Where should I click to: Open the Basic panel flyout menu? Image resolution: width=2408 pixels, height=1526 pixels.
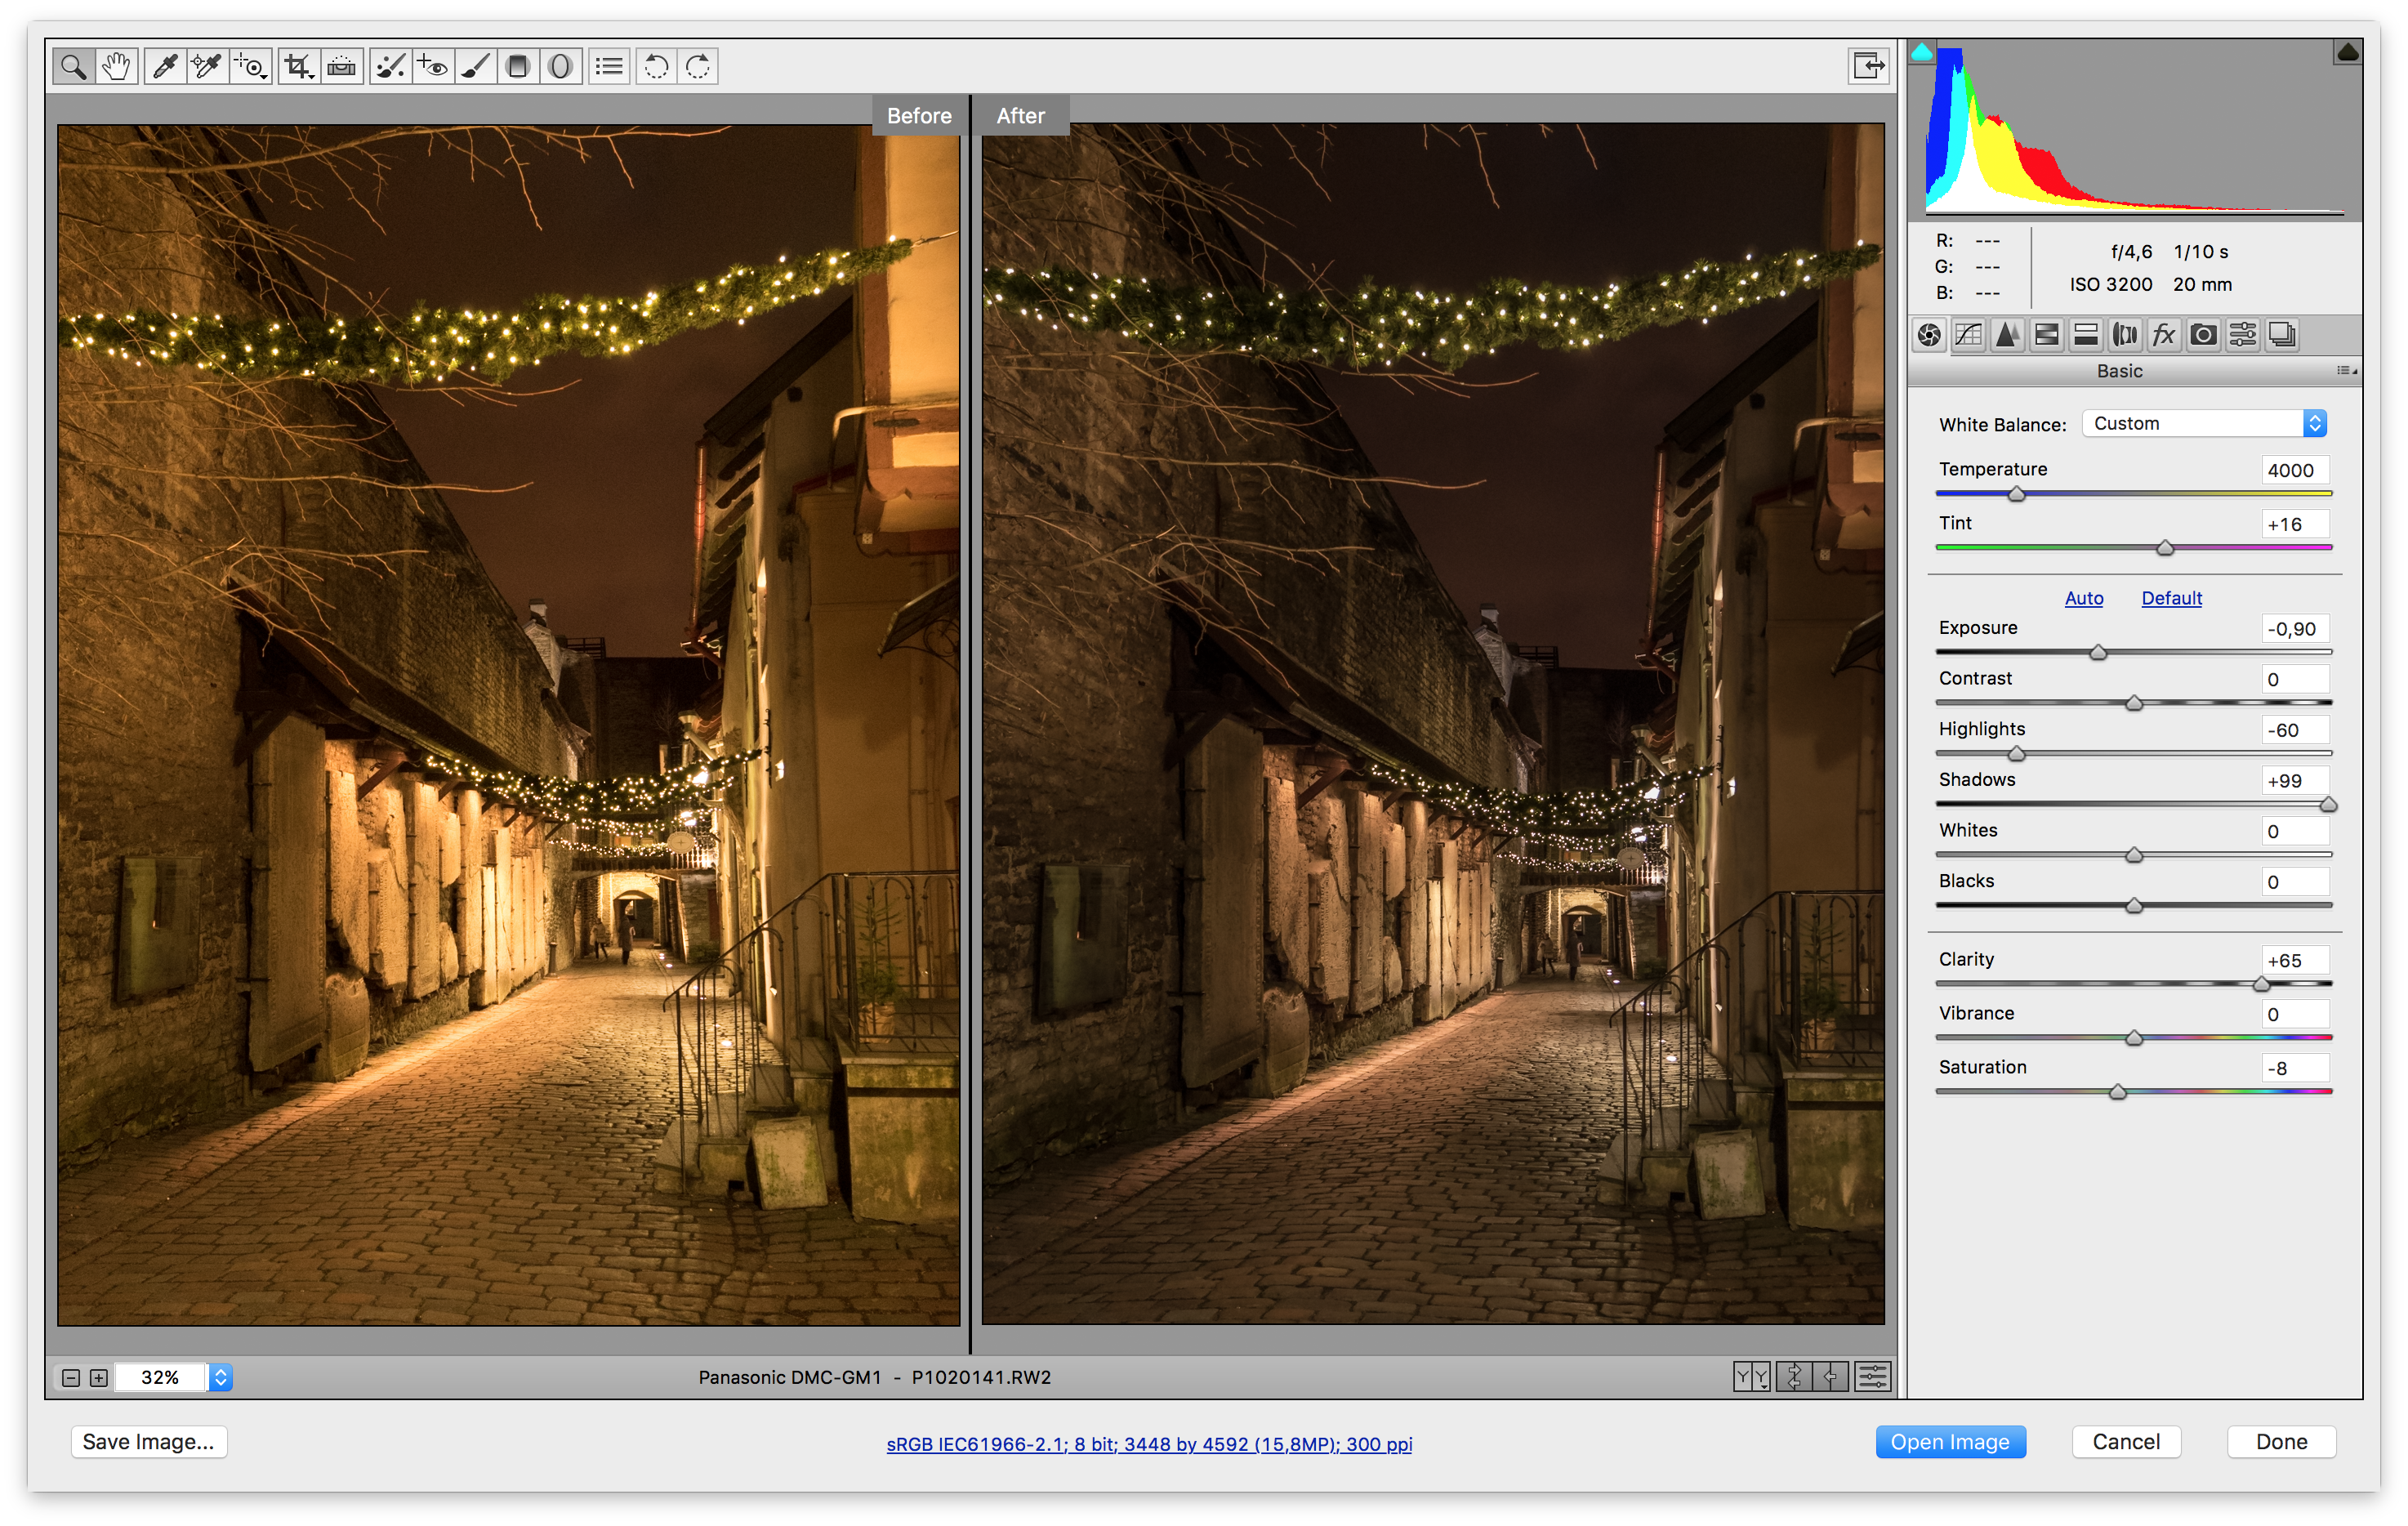tap(2344, 369)
